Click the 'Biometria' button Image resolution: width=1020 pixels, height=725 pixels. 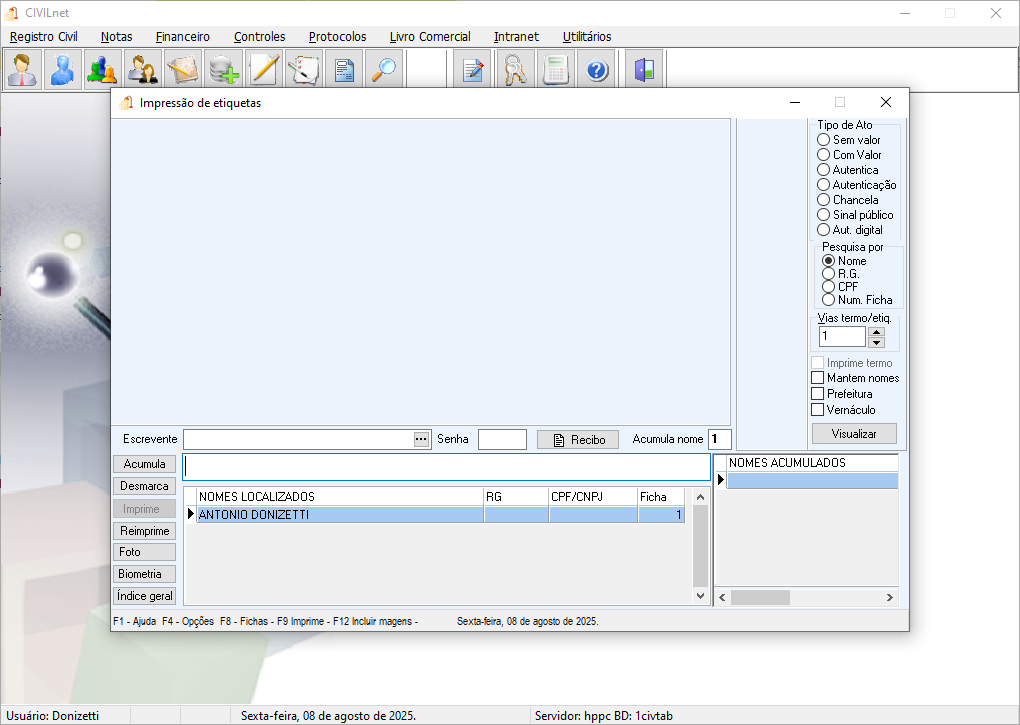[x=144, y=574]
